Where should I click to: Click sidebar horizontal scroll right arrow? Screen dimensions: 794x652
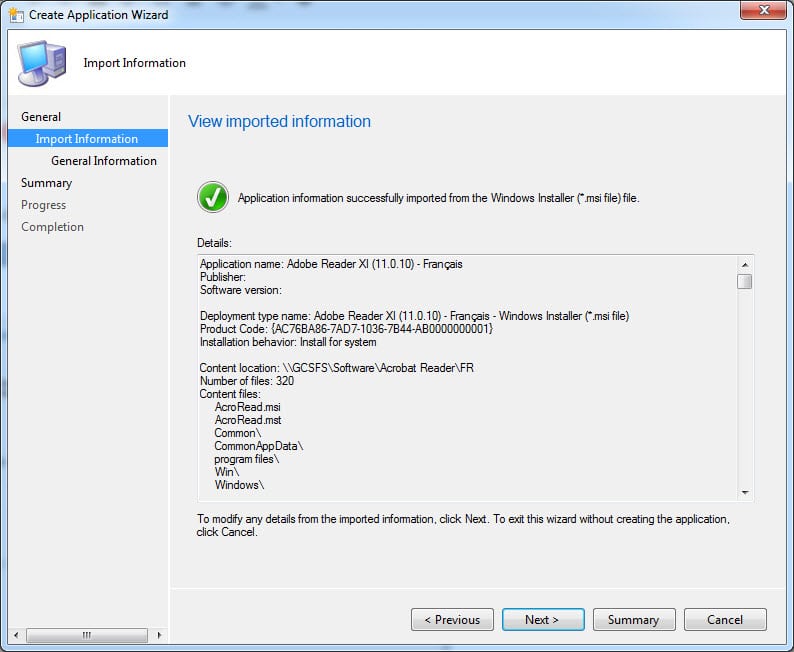click(158, 635)
